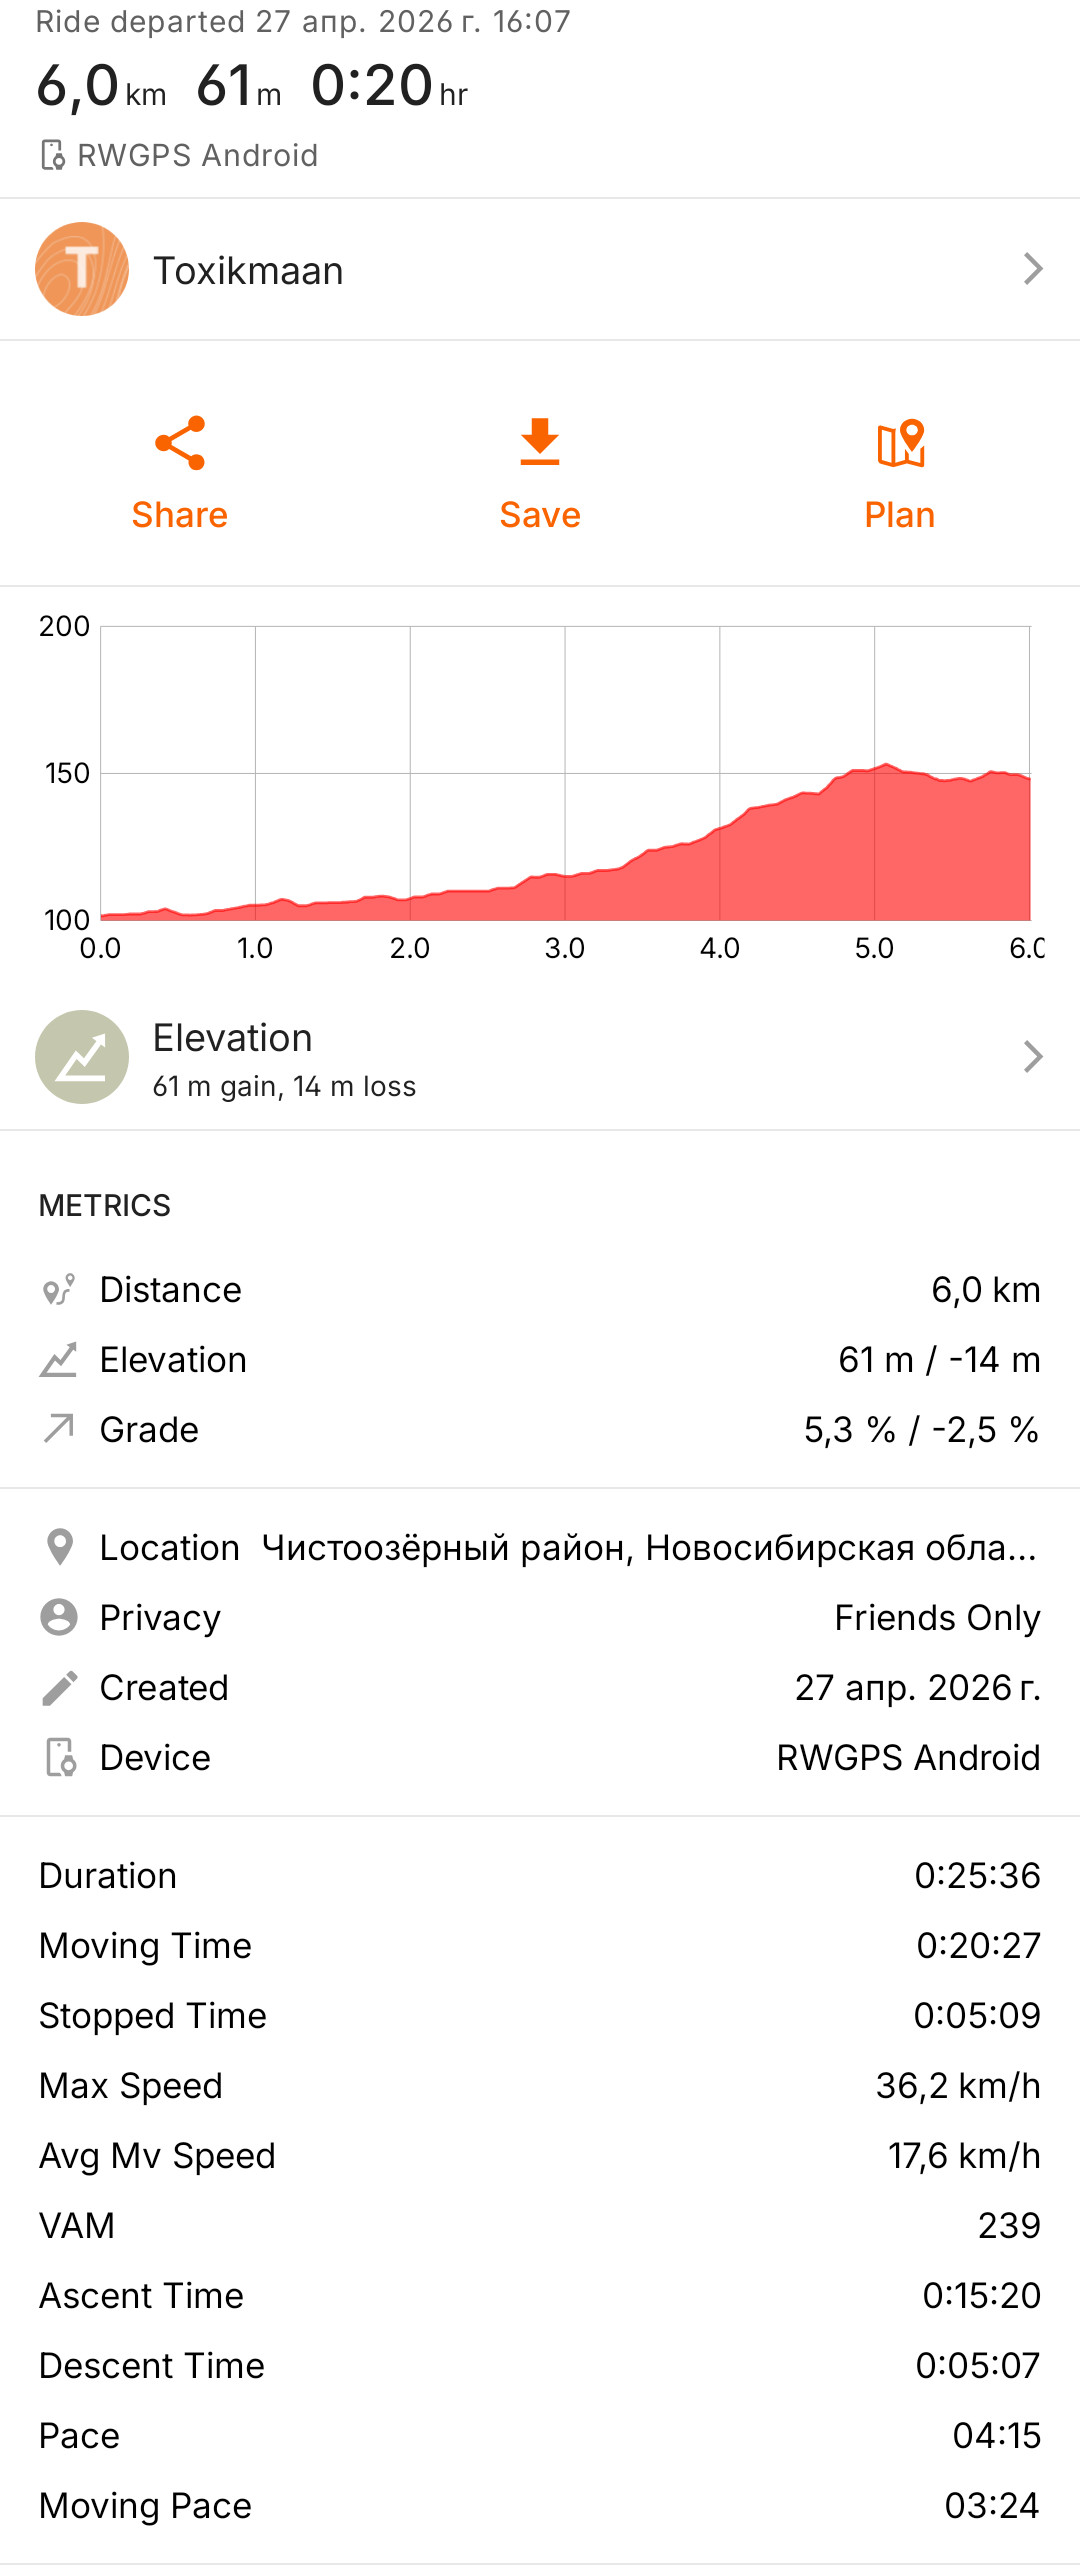Tap the Plan map icon
This screenshot has width=1080, height=2574.
[900, 443]
